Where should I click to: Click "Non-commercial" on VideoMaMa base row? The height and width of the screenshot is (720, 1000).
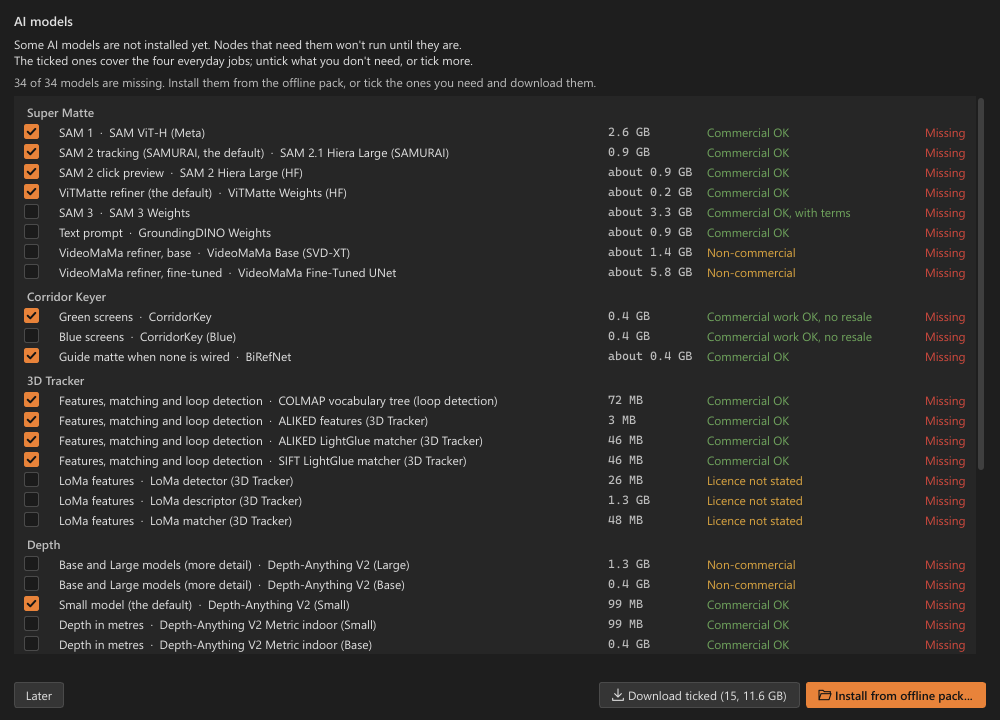(751, 253)
